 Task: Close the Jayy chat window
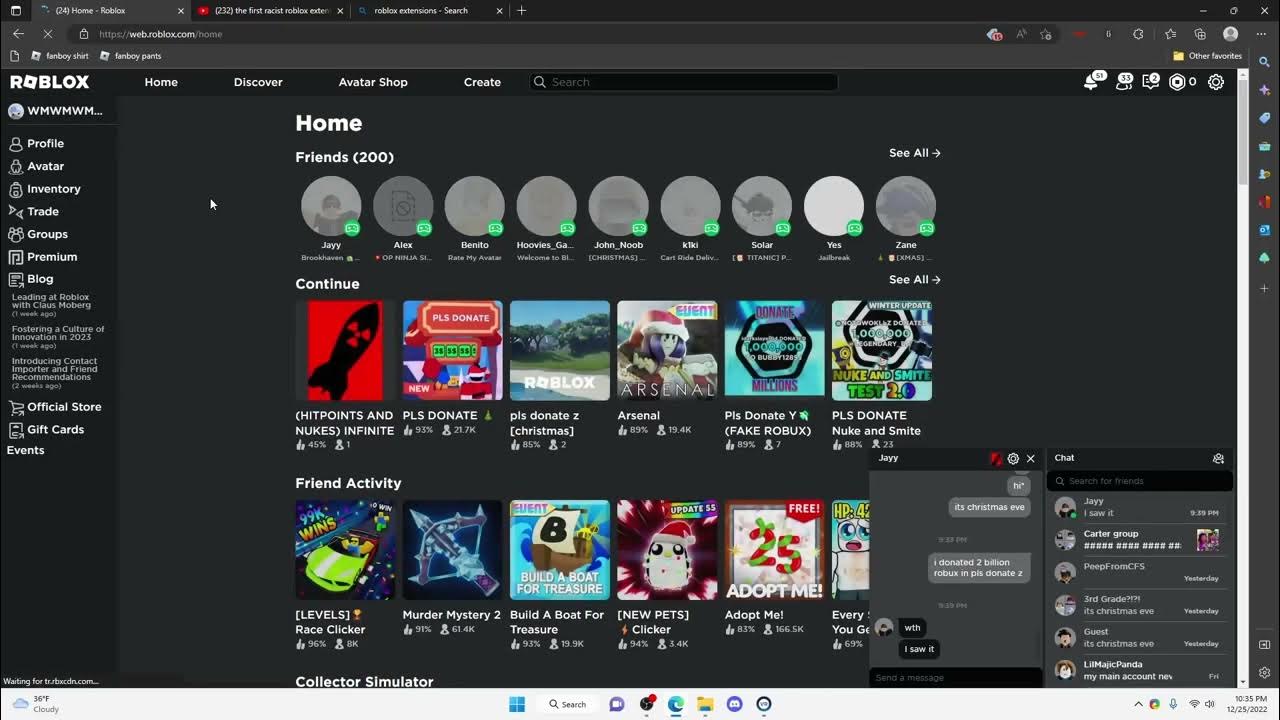(x=1030, y=458)
